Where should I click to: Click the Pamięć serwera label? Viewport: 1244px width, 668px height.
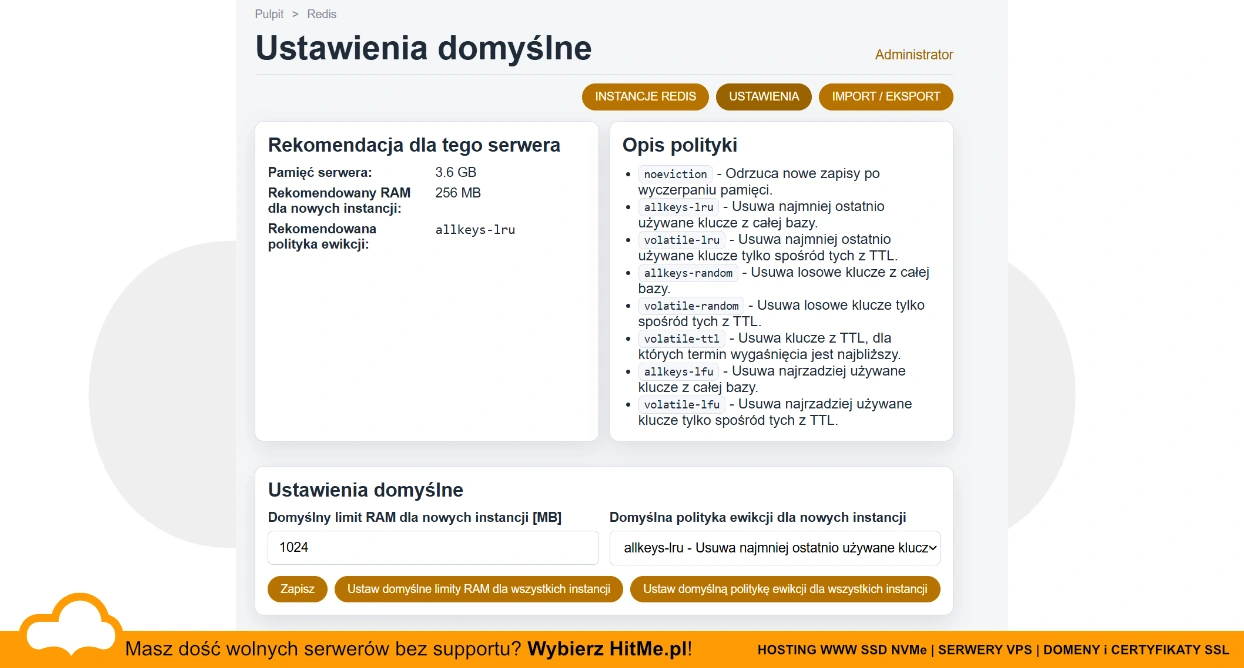coord(320,172)
